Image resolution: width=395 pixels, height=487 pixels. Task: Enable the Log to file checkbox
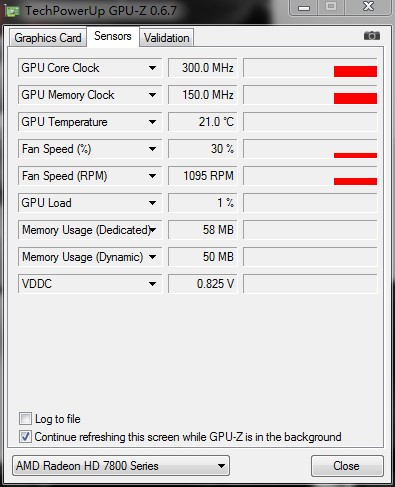coord(25,418)
